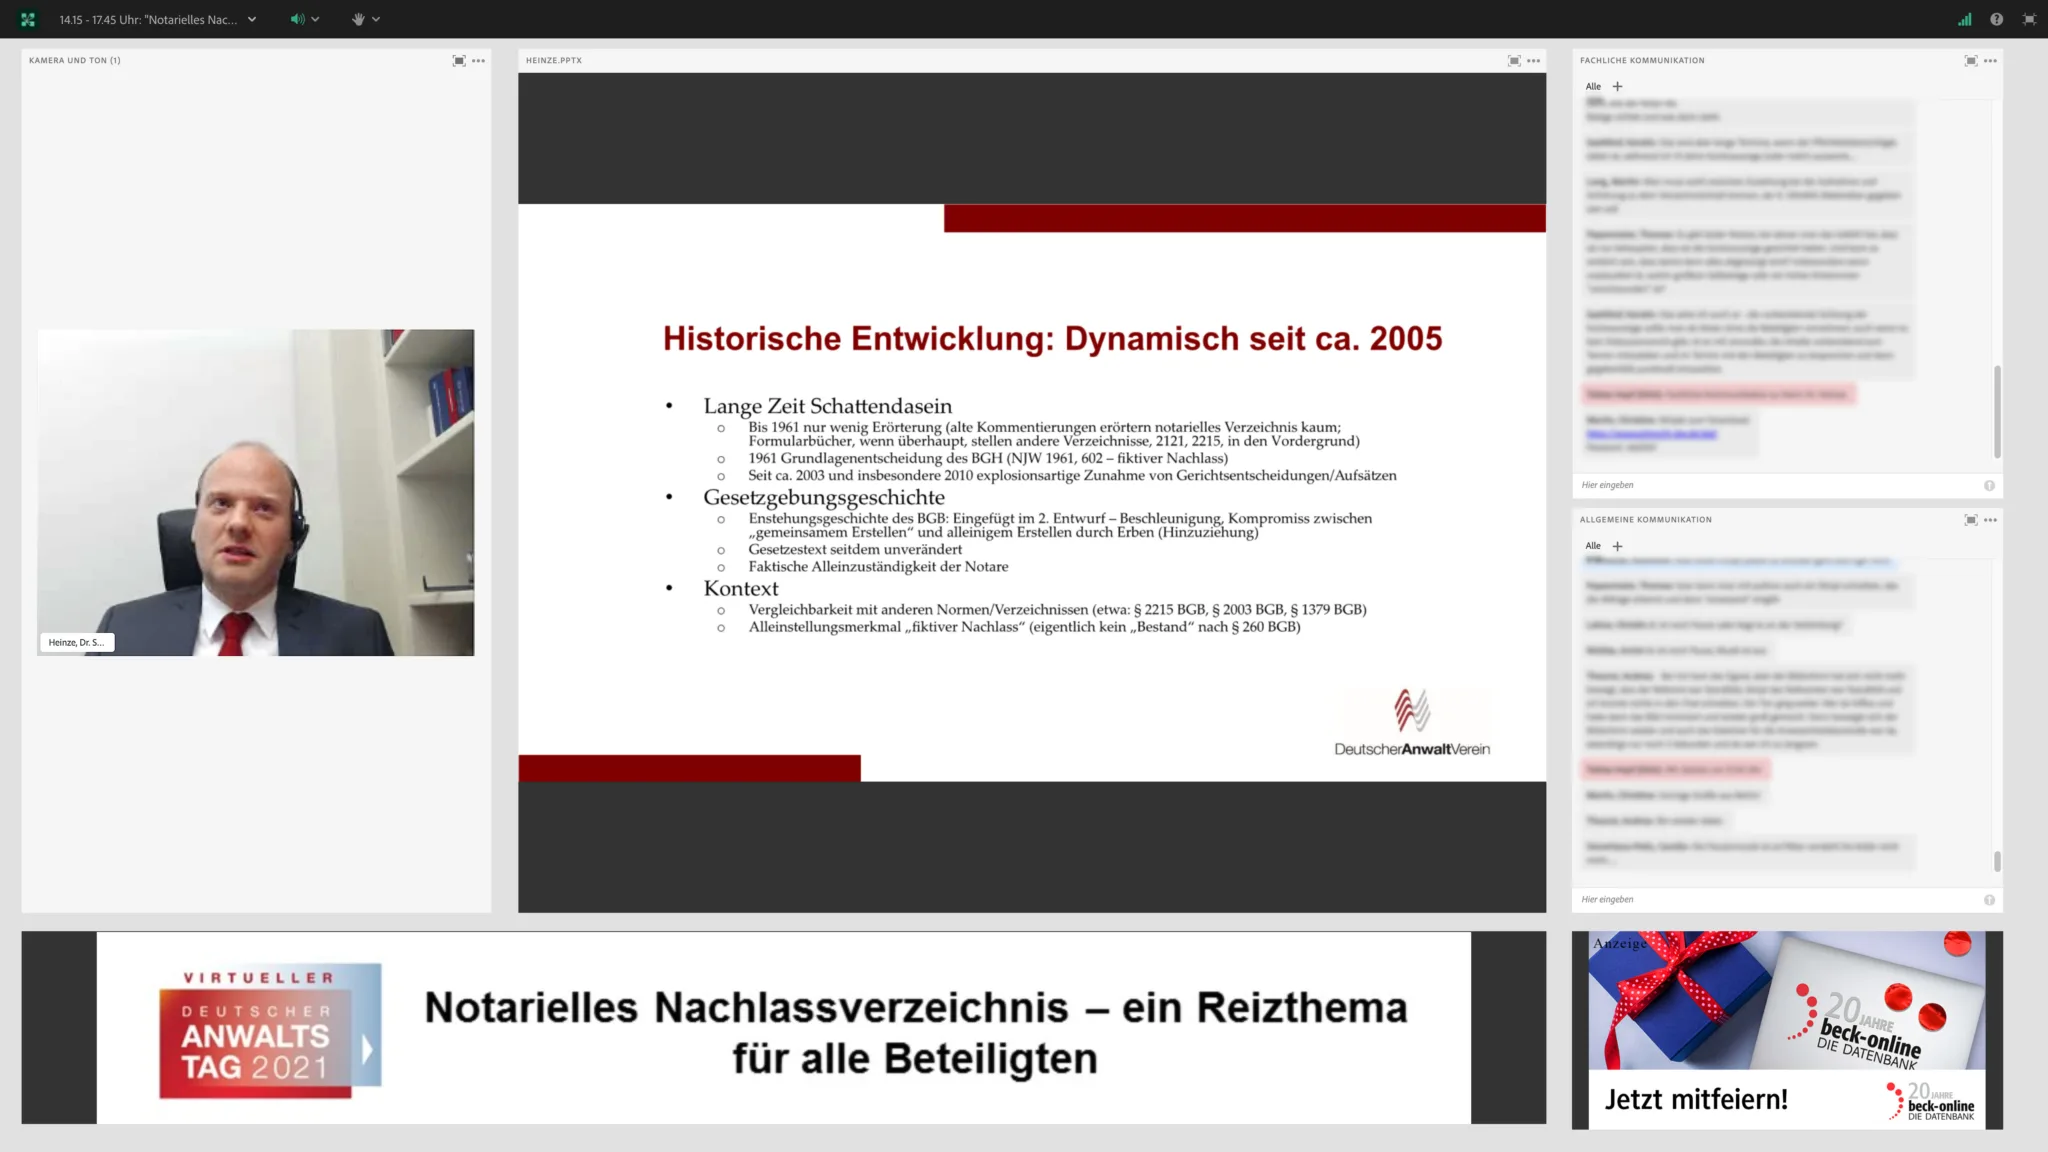The height and width of the screenshot is (1152, 2048).
Task: Open the beck-online anniversary ad image
Action: point(1787,1000)
